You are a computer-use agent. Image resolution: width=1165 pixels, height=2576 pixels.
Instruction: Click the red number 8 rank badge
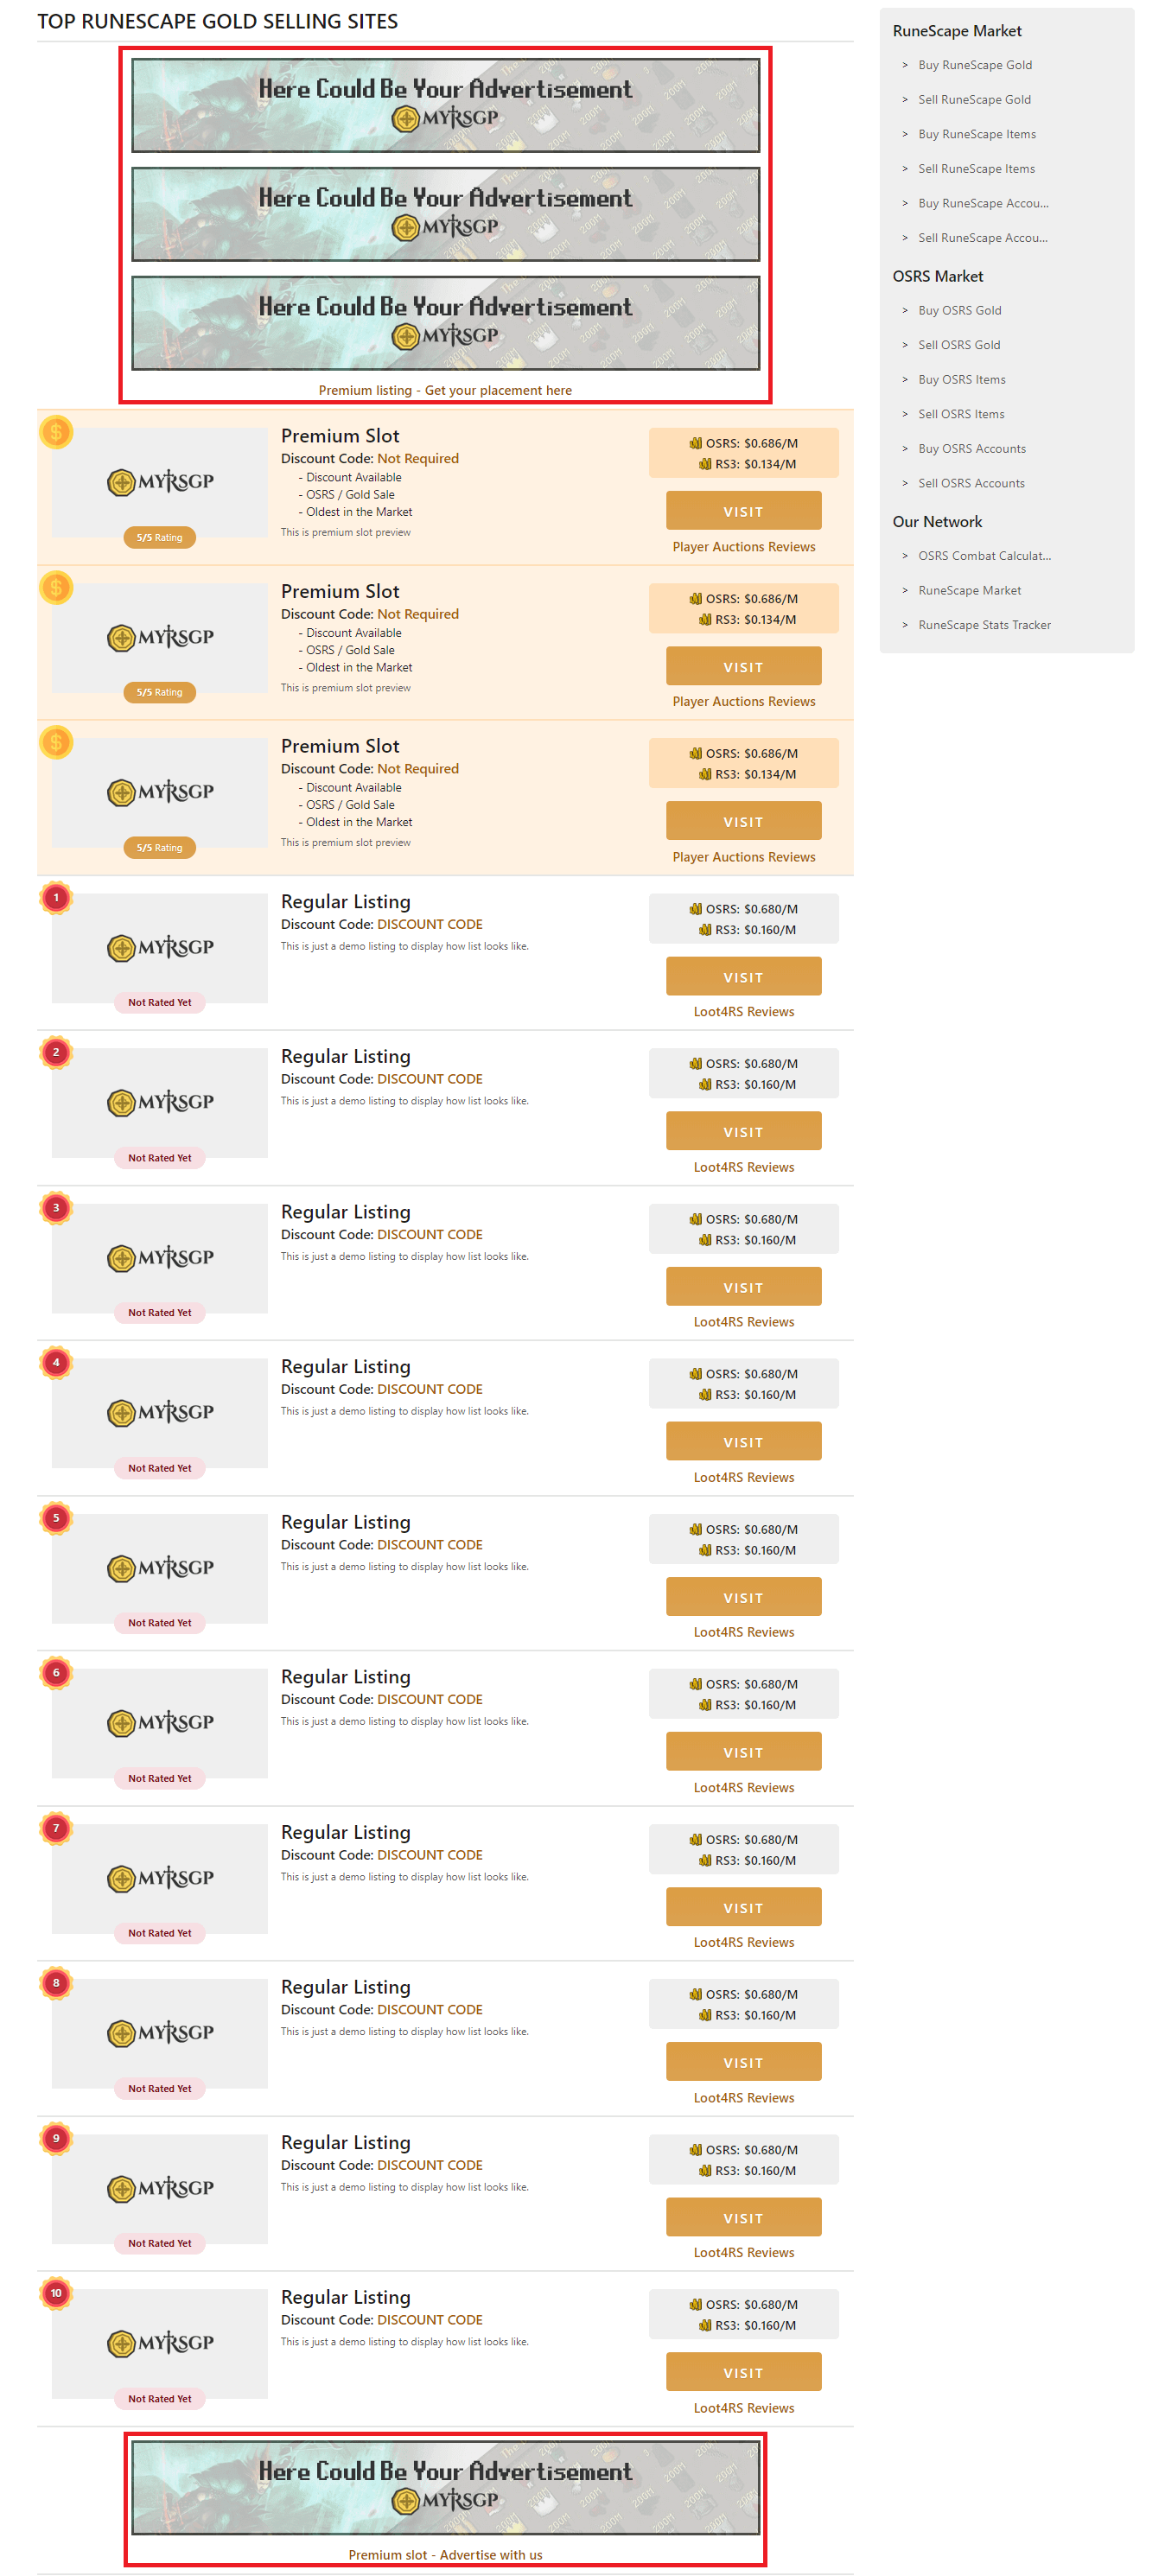56,1983
